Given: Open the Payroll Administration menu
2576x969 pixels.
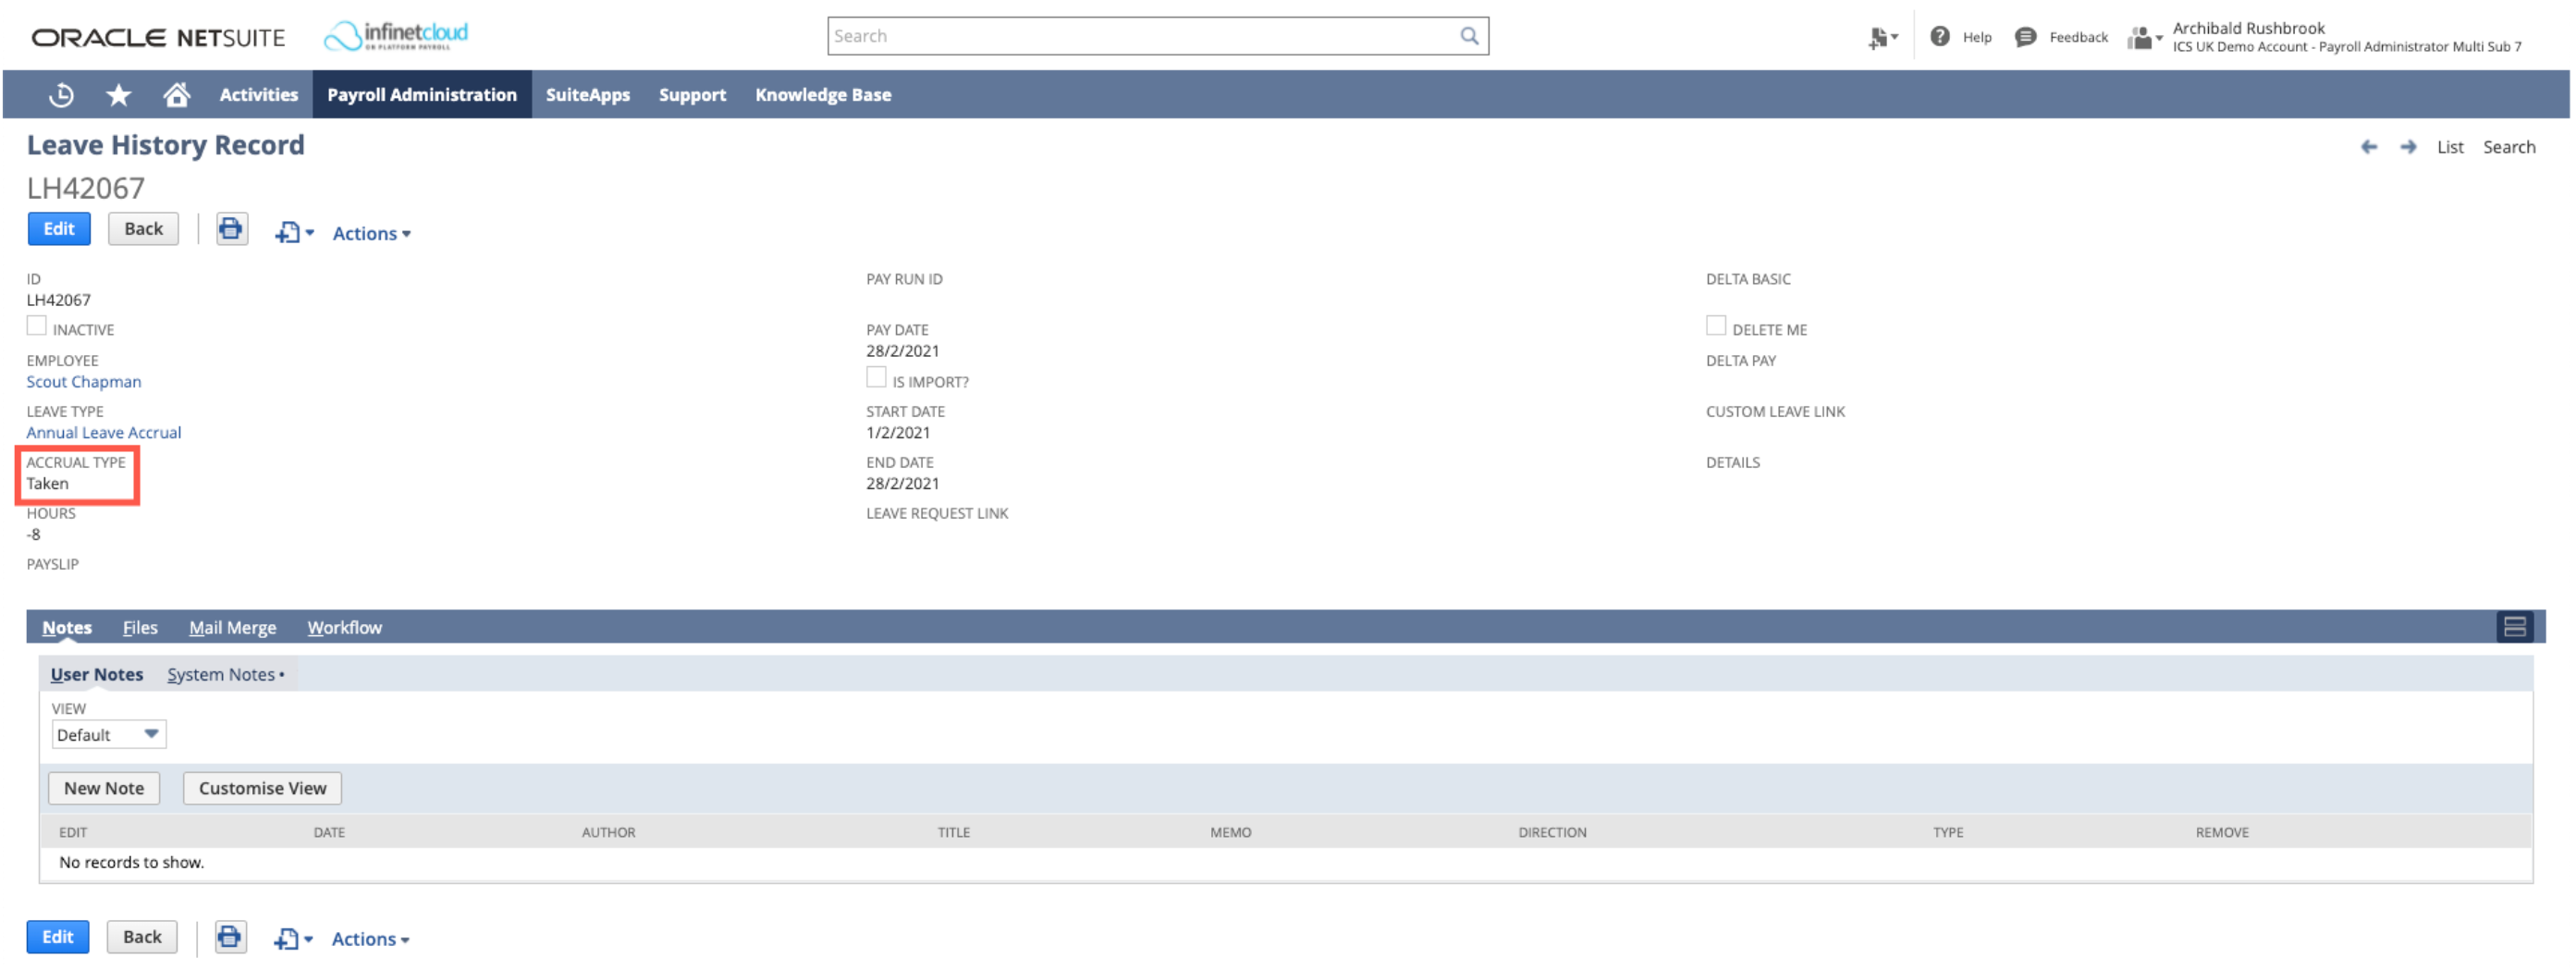Looking at the screenshot, I should (421, 94).
